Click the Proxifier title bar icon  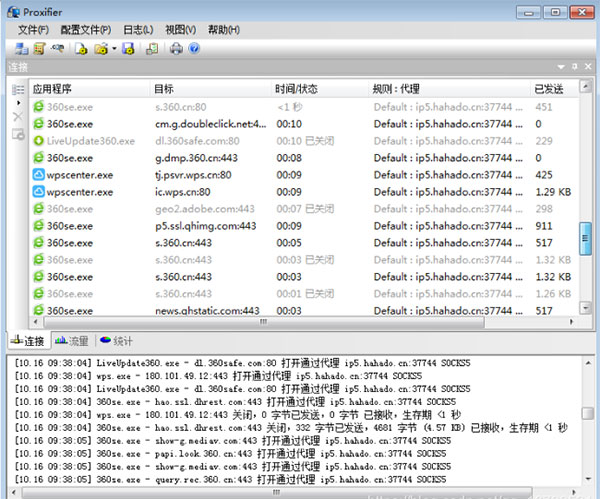[x=14, y=12]
